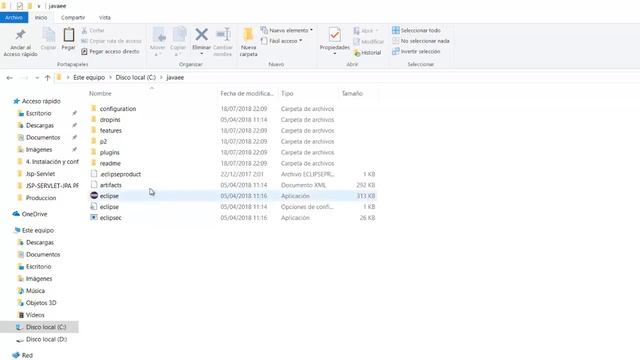The image size is (640, 360).
Task: Select the eclipse configuration options file
Action: tap(109, 207)
